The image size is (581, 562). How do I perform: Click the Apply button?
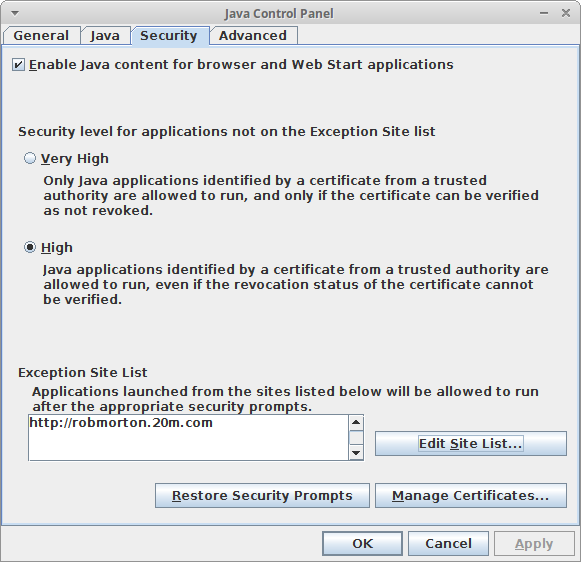coord(534,543)
